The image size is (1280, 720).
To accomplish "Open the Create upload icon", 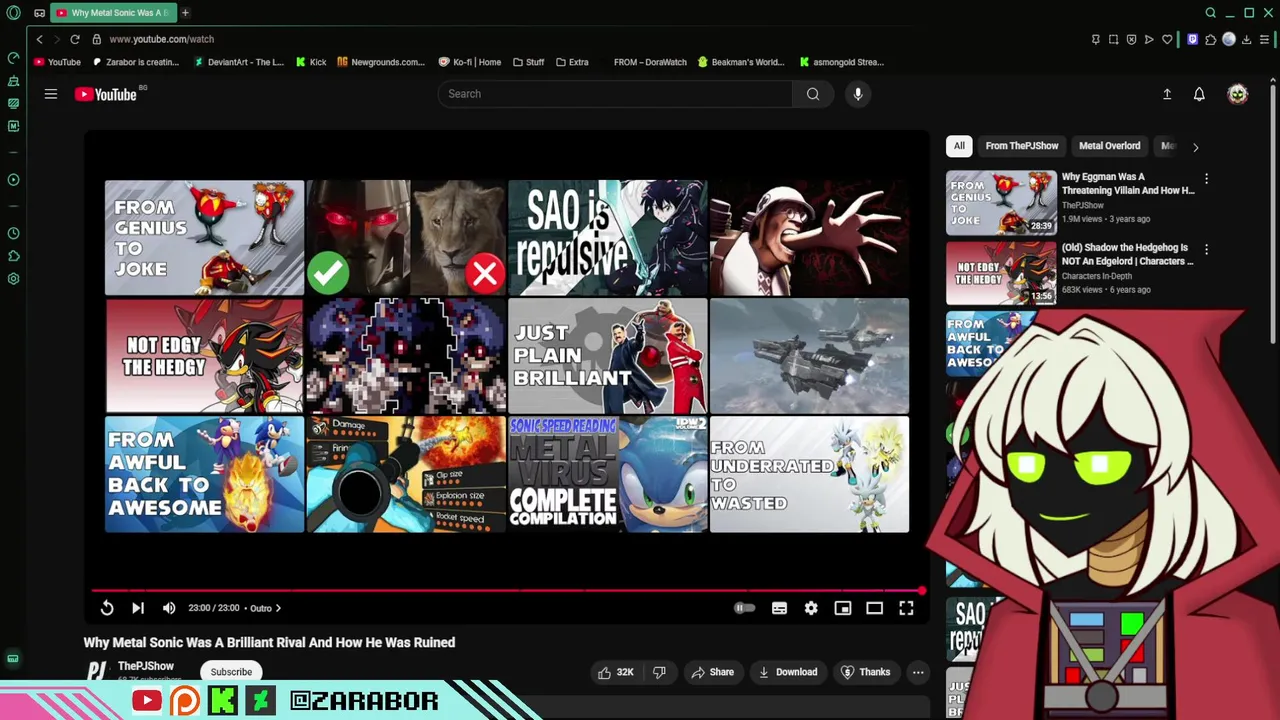I will pos(1167,94).
